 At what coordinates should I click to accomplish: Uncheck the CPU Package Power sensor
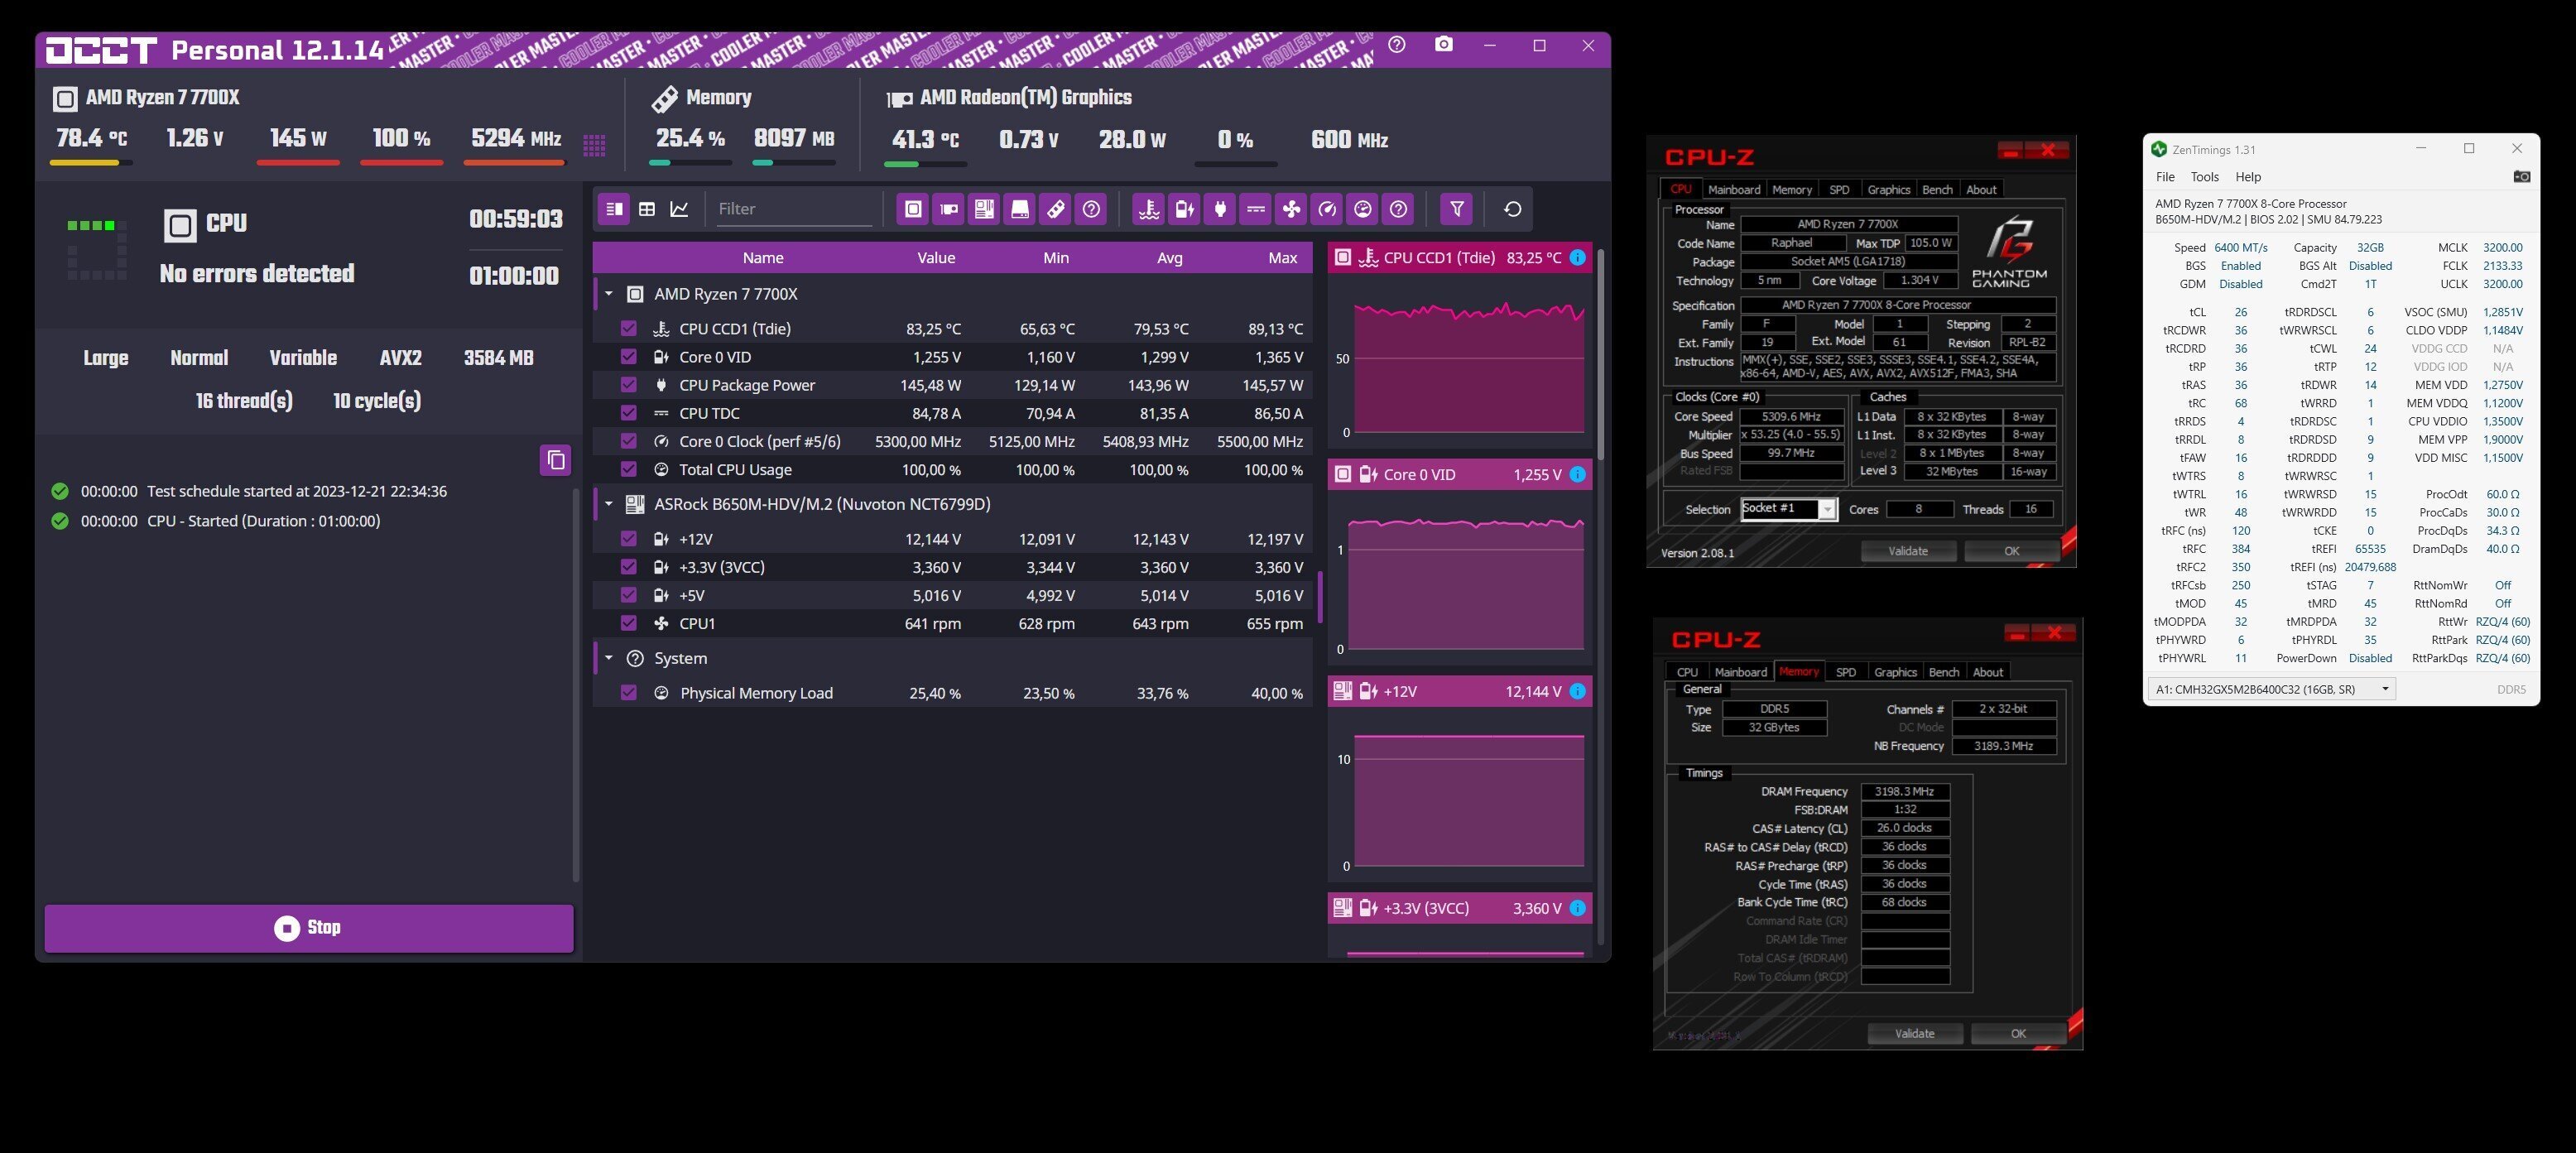pyautogui.click(x=628, y=385)
